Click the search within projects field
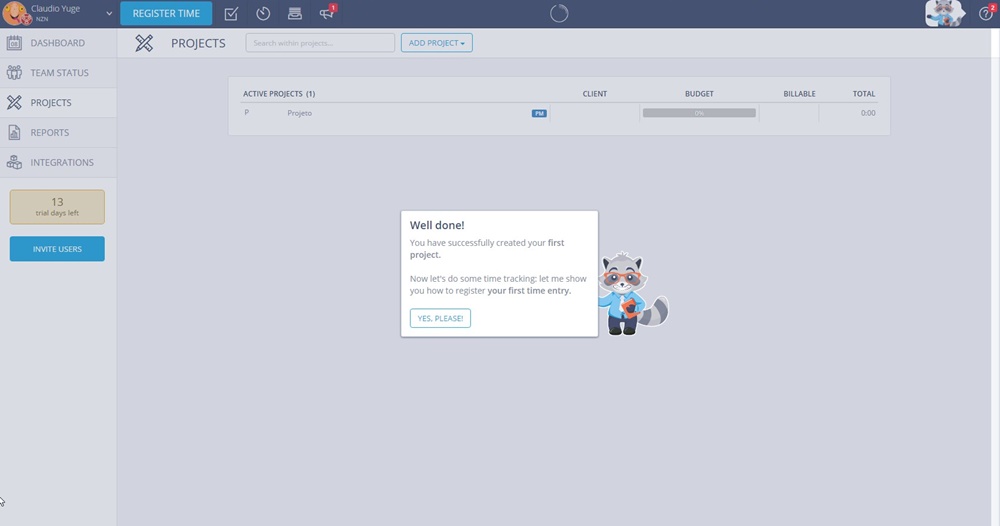This screenshot has width=1000, height=526. [x=320, y=43]
